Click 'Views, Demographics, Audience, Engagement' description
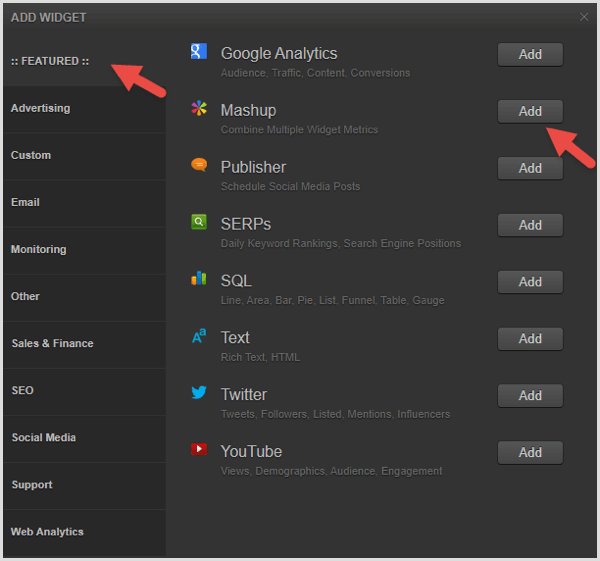Screen dimensions: 600x561 331,471
